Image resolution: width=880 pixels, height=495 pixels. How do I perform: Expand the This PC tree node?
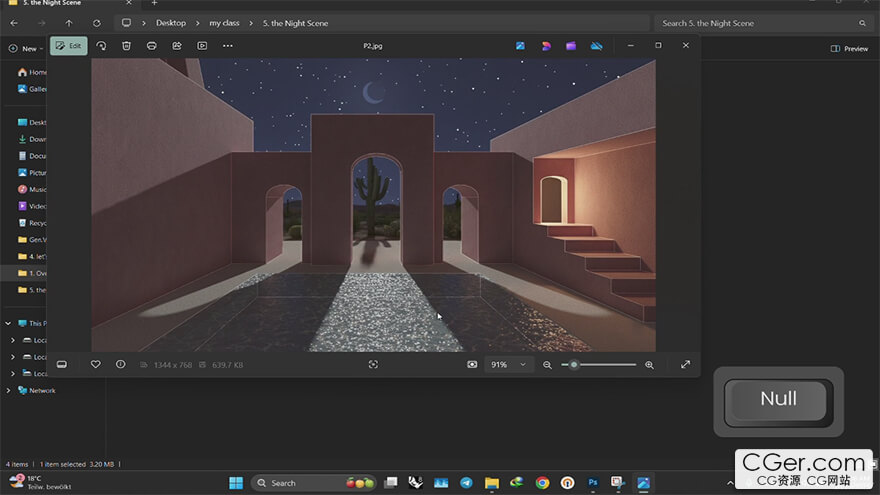pos(9,323)
